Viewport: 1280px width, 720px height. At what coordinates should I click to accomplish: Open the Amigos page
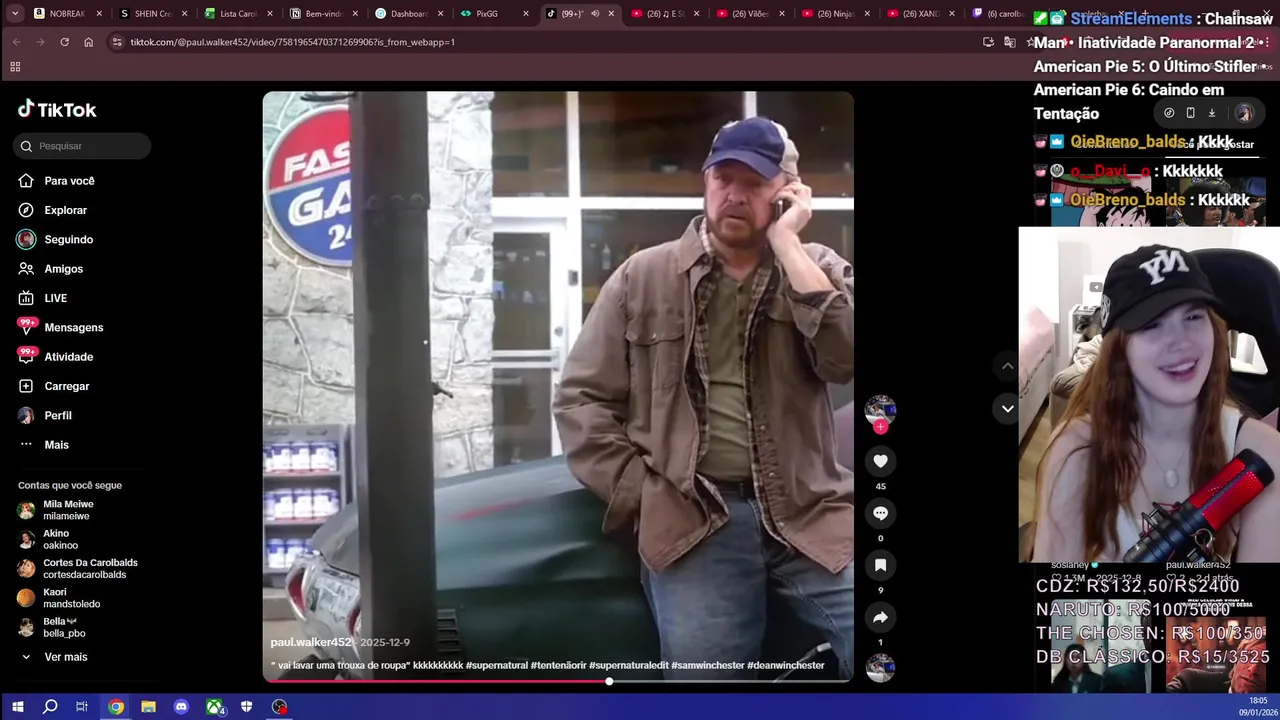50,269
